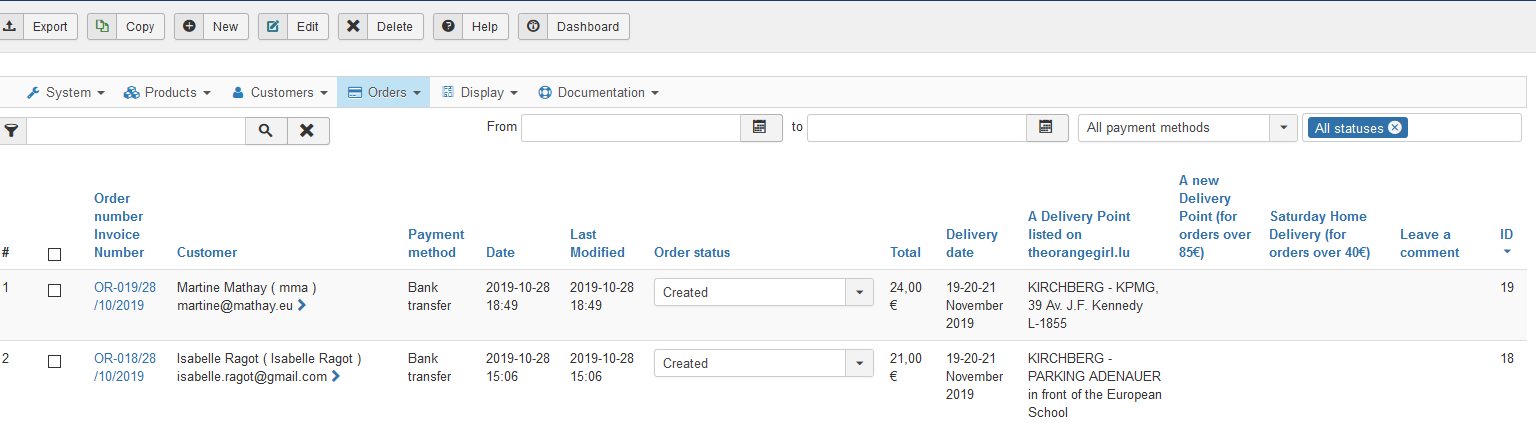Open Martine Mathay customer details arrow
This screenshot has height=426, width=1536.
point(302,306)
